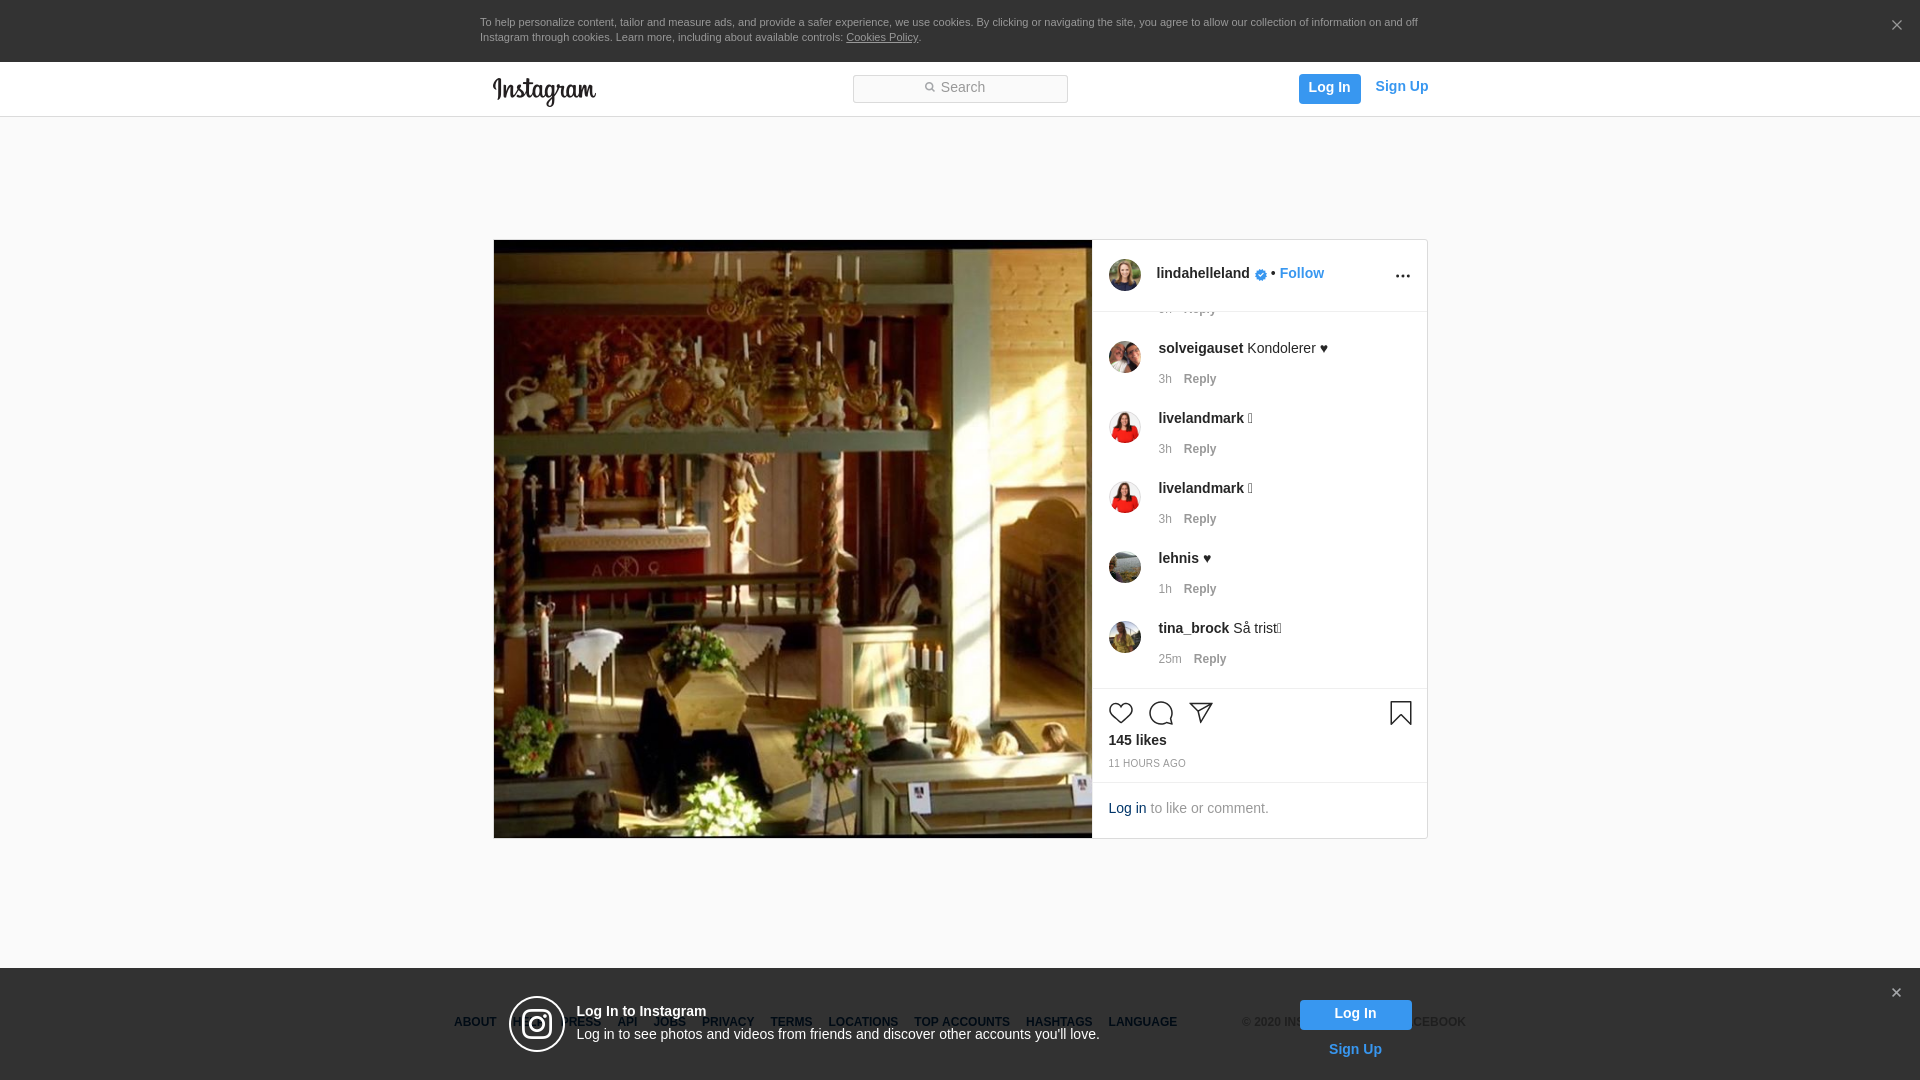Share the post via paper plane icon
Image resolution: width=1920 pixels, height=1080 pixels.
point(1200,713)
